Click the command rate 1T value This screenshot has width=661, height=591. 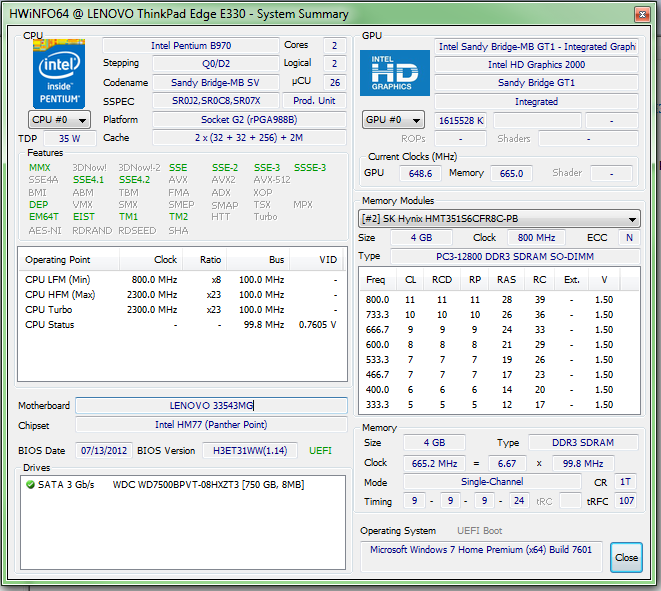[x=626, y=482]
